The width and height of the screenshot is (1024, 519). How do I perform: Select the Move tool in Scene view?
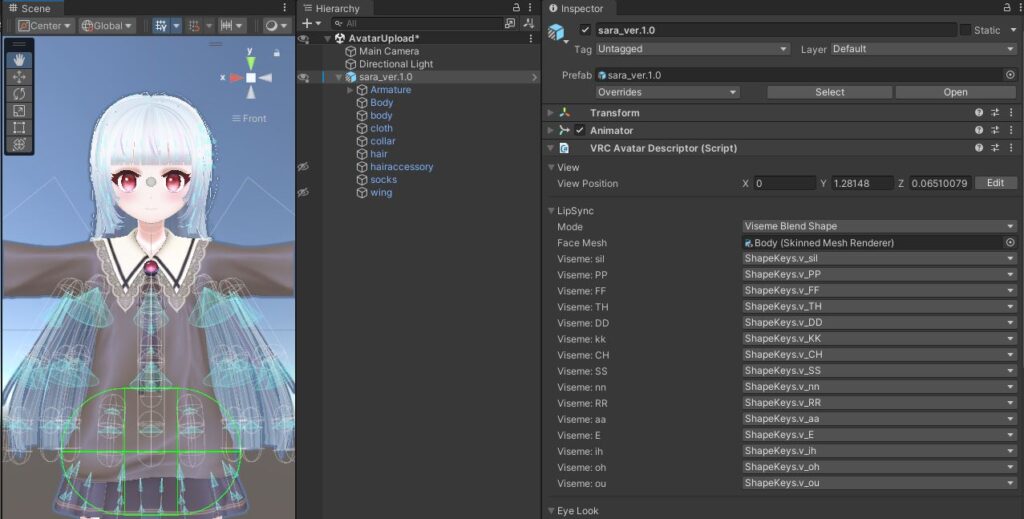coord(18,77)
